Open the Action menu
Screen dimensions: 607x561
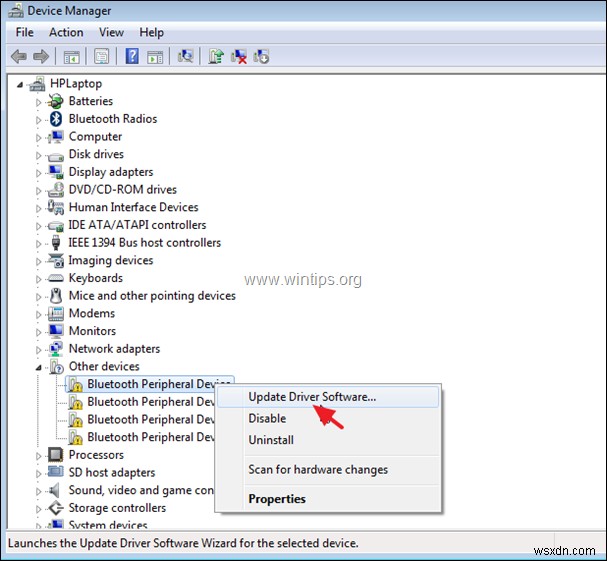tap(66, 33)
